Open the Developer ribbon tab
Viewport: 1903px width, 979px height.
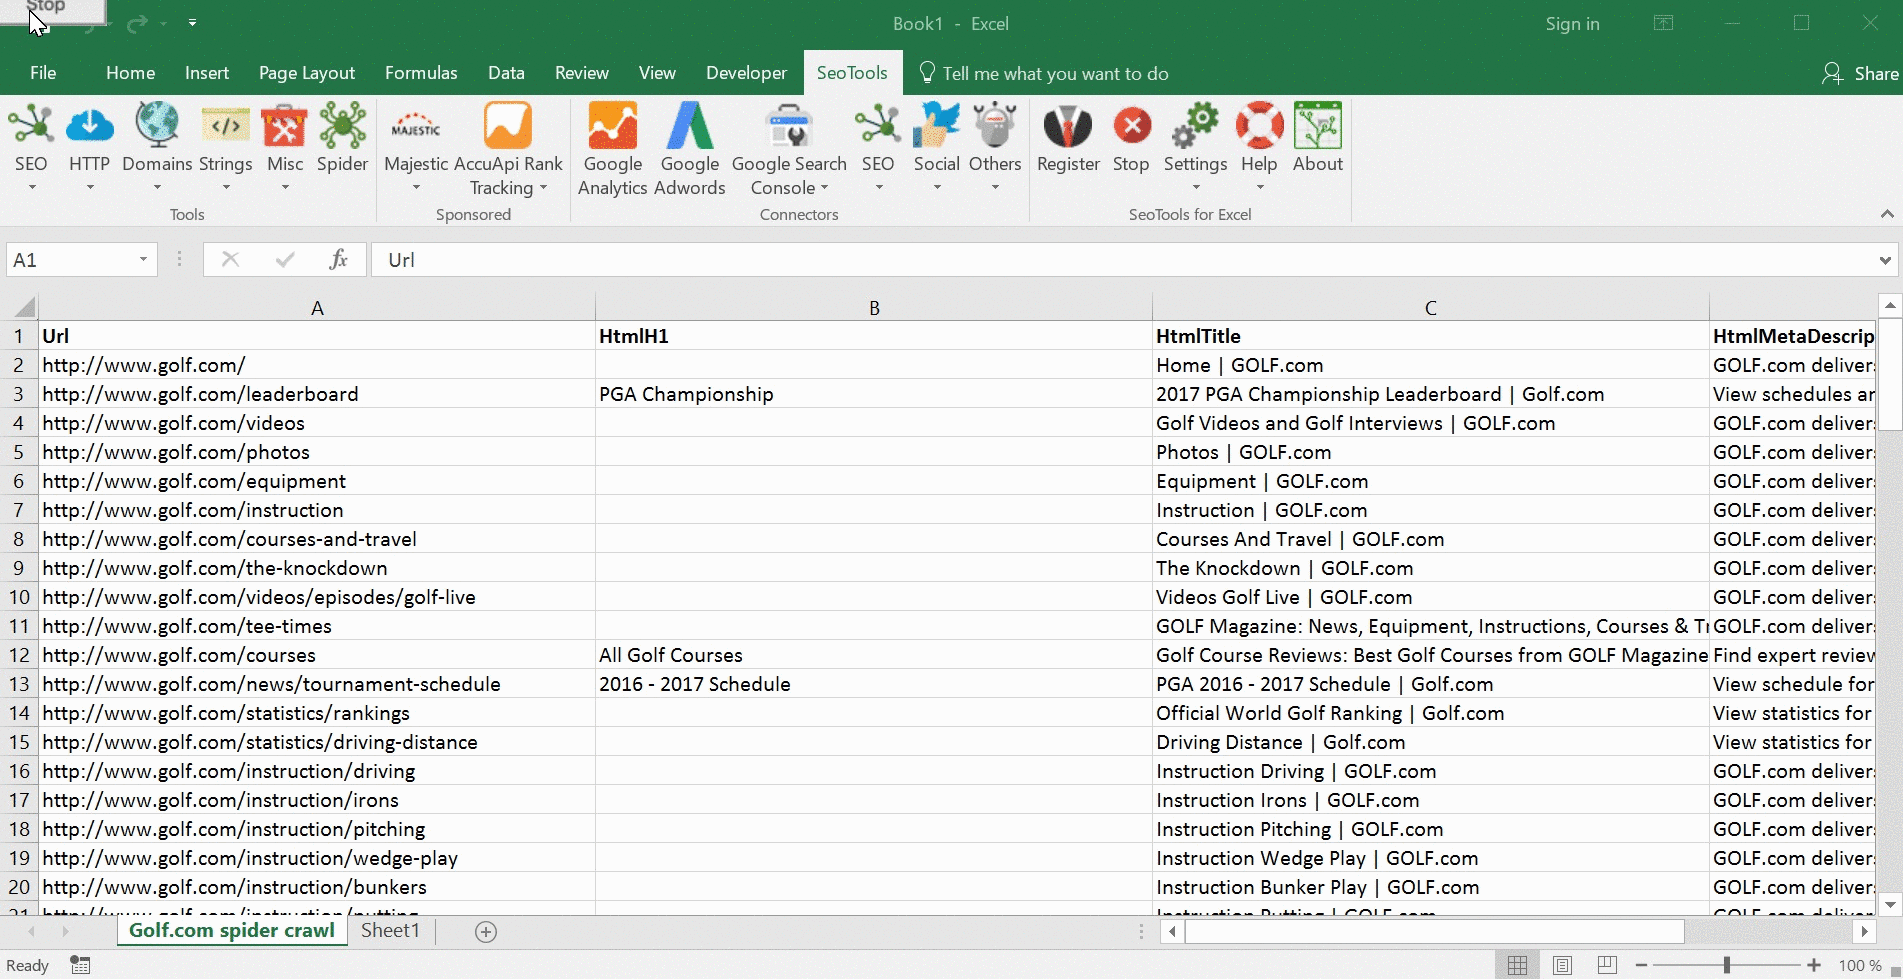point(746,73)
